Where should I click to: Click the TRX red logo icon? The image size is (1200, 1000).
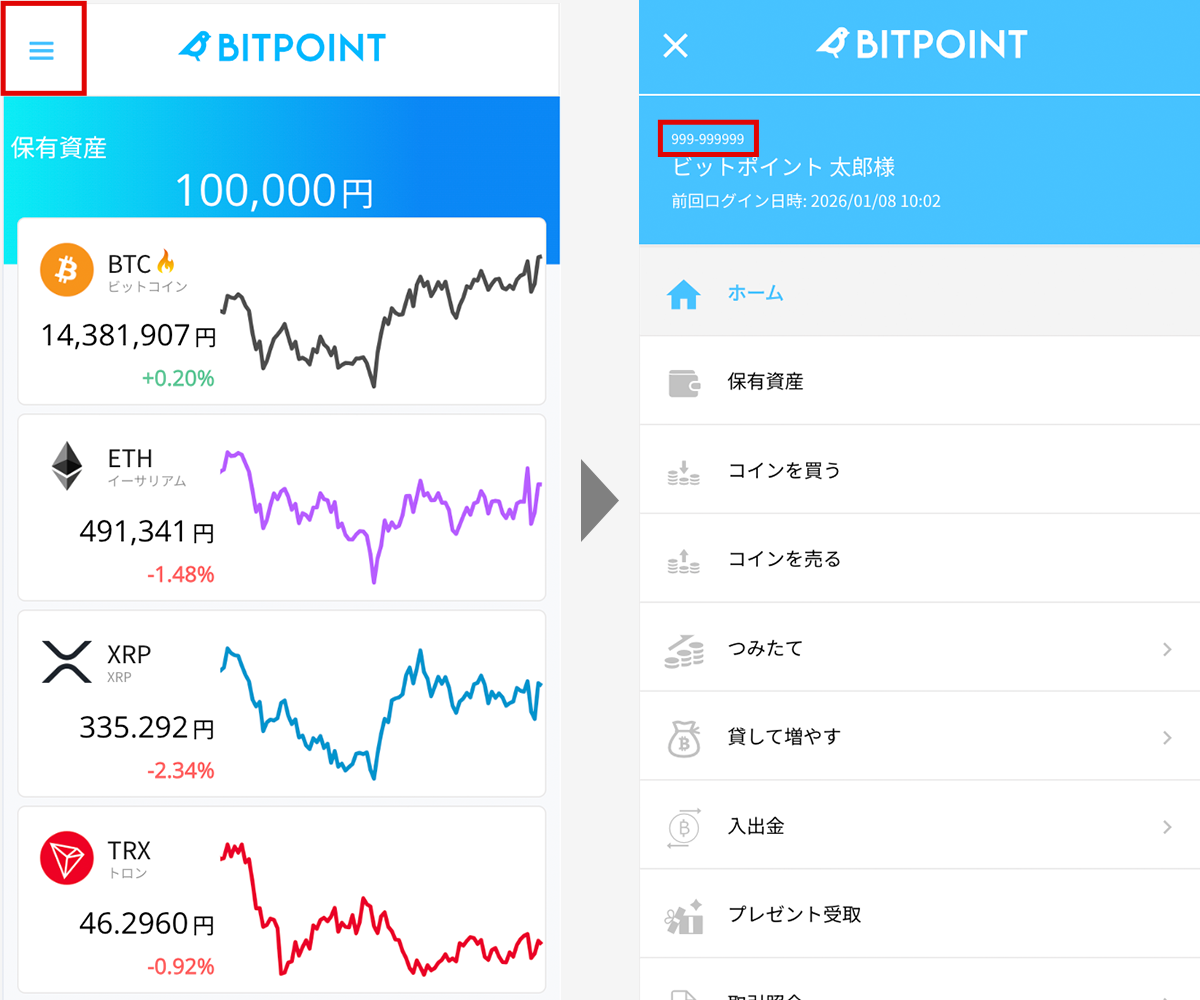point(66,858)
